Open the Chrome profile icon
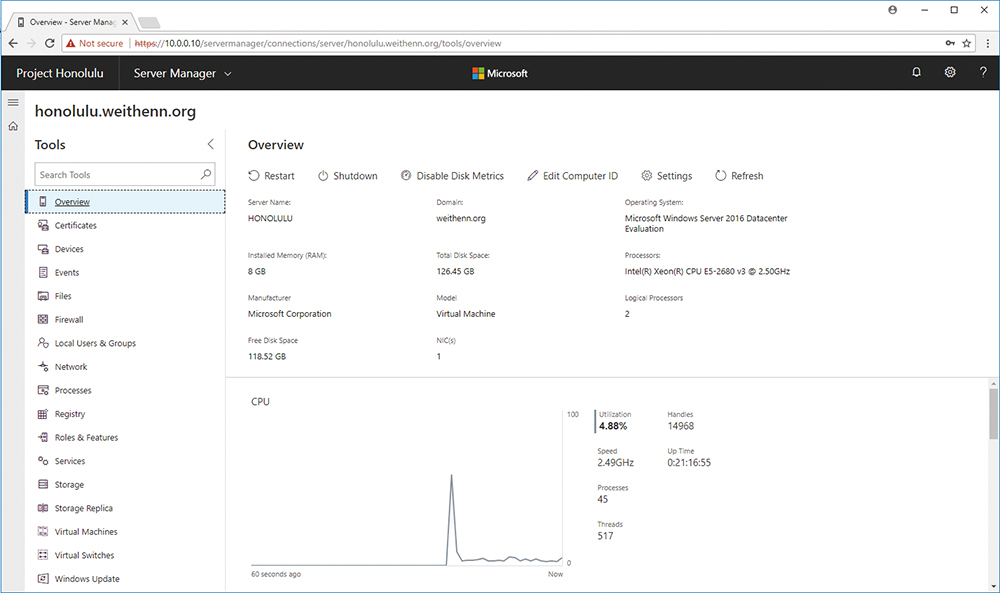The image size is (1000, 593). [892, 10]
